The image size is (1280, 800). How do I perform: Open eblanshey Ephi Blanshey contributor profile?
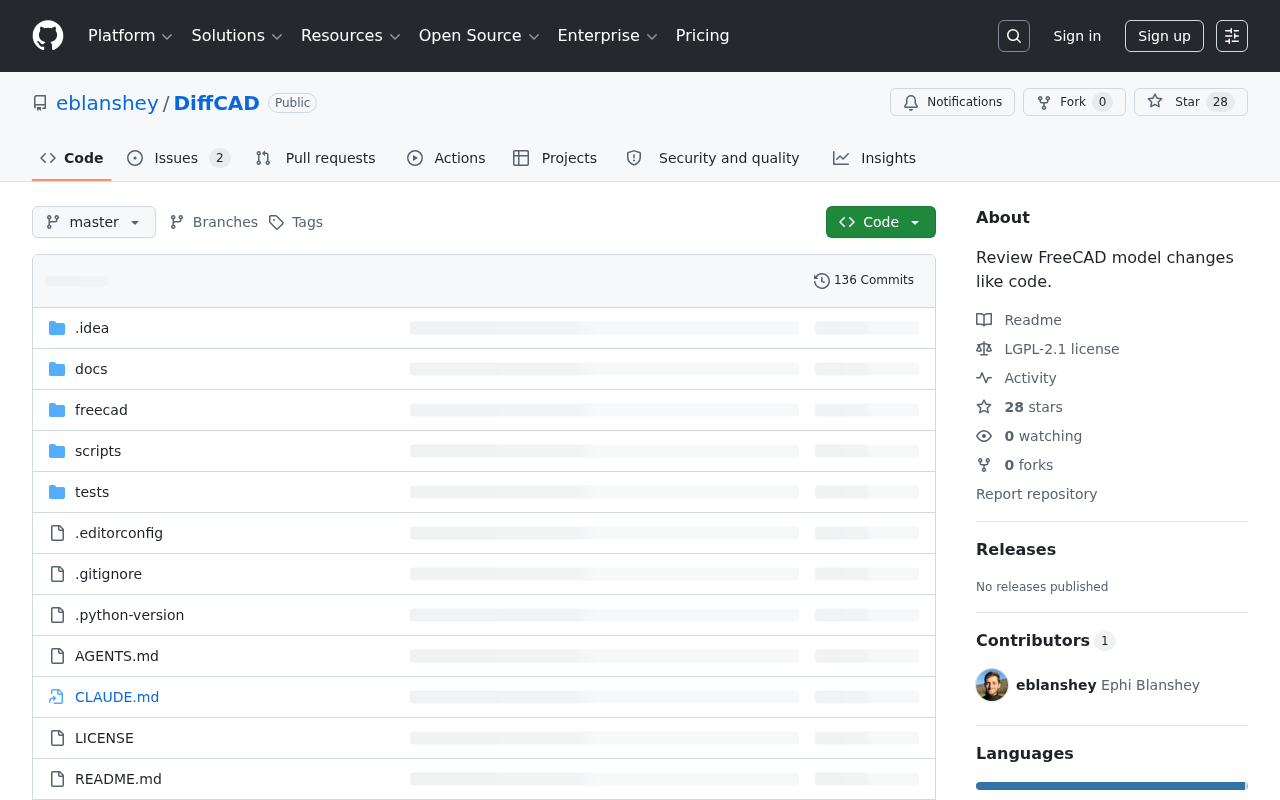pos(1108,685)
